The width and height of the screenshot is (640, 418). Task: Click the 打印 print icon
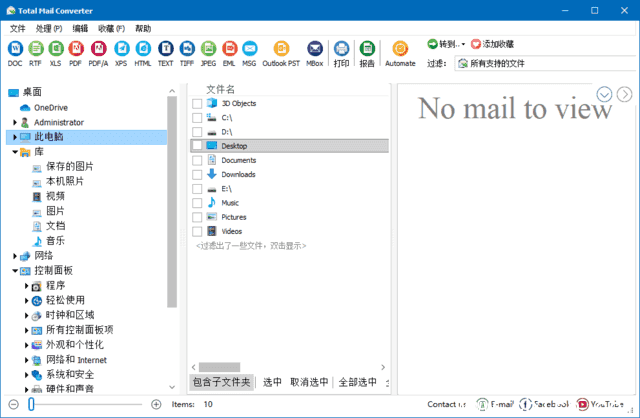(341, 53)
